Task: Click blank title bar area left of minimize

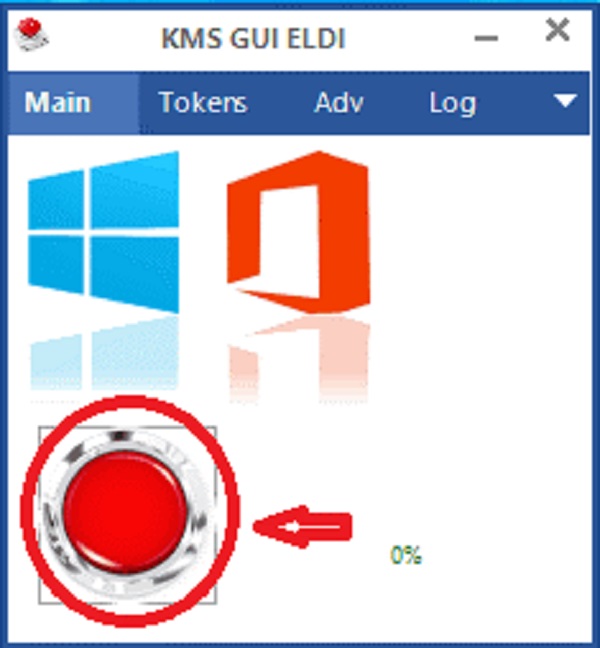Action: point(409,38)
